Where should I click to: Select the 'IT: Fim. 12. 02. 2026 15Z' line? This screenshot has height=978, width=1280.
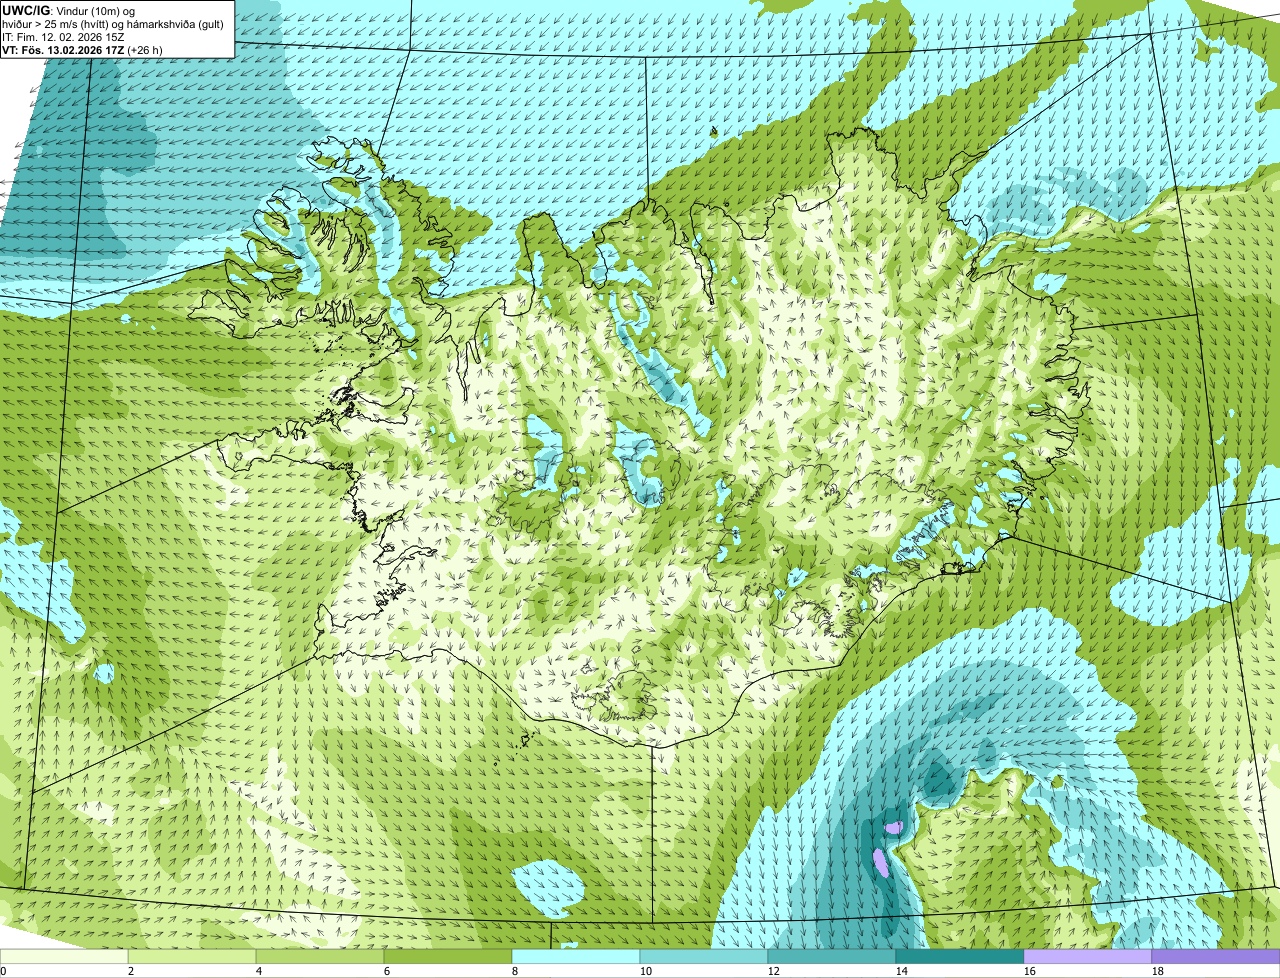click(63, 36)
